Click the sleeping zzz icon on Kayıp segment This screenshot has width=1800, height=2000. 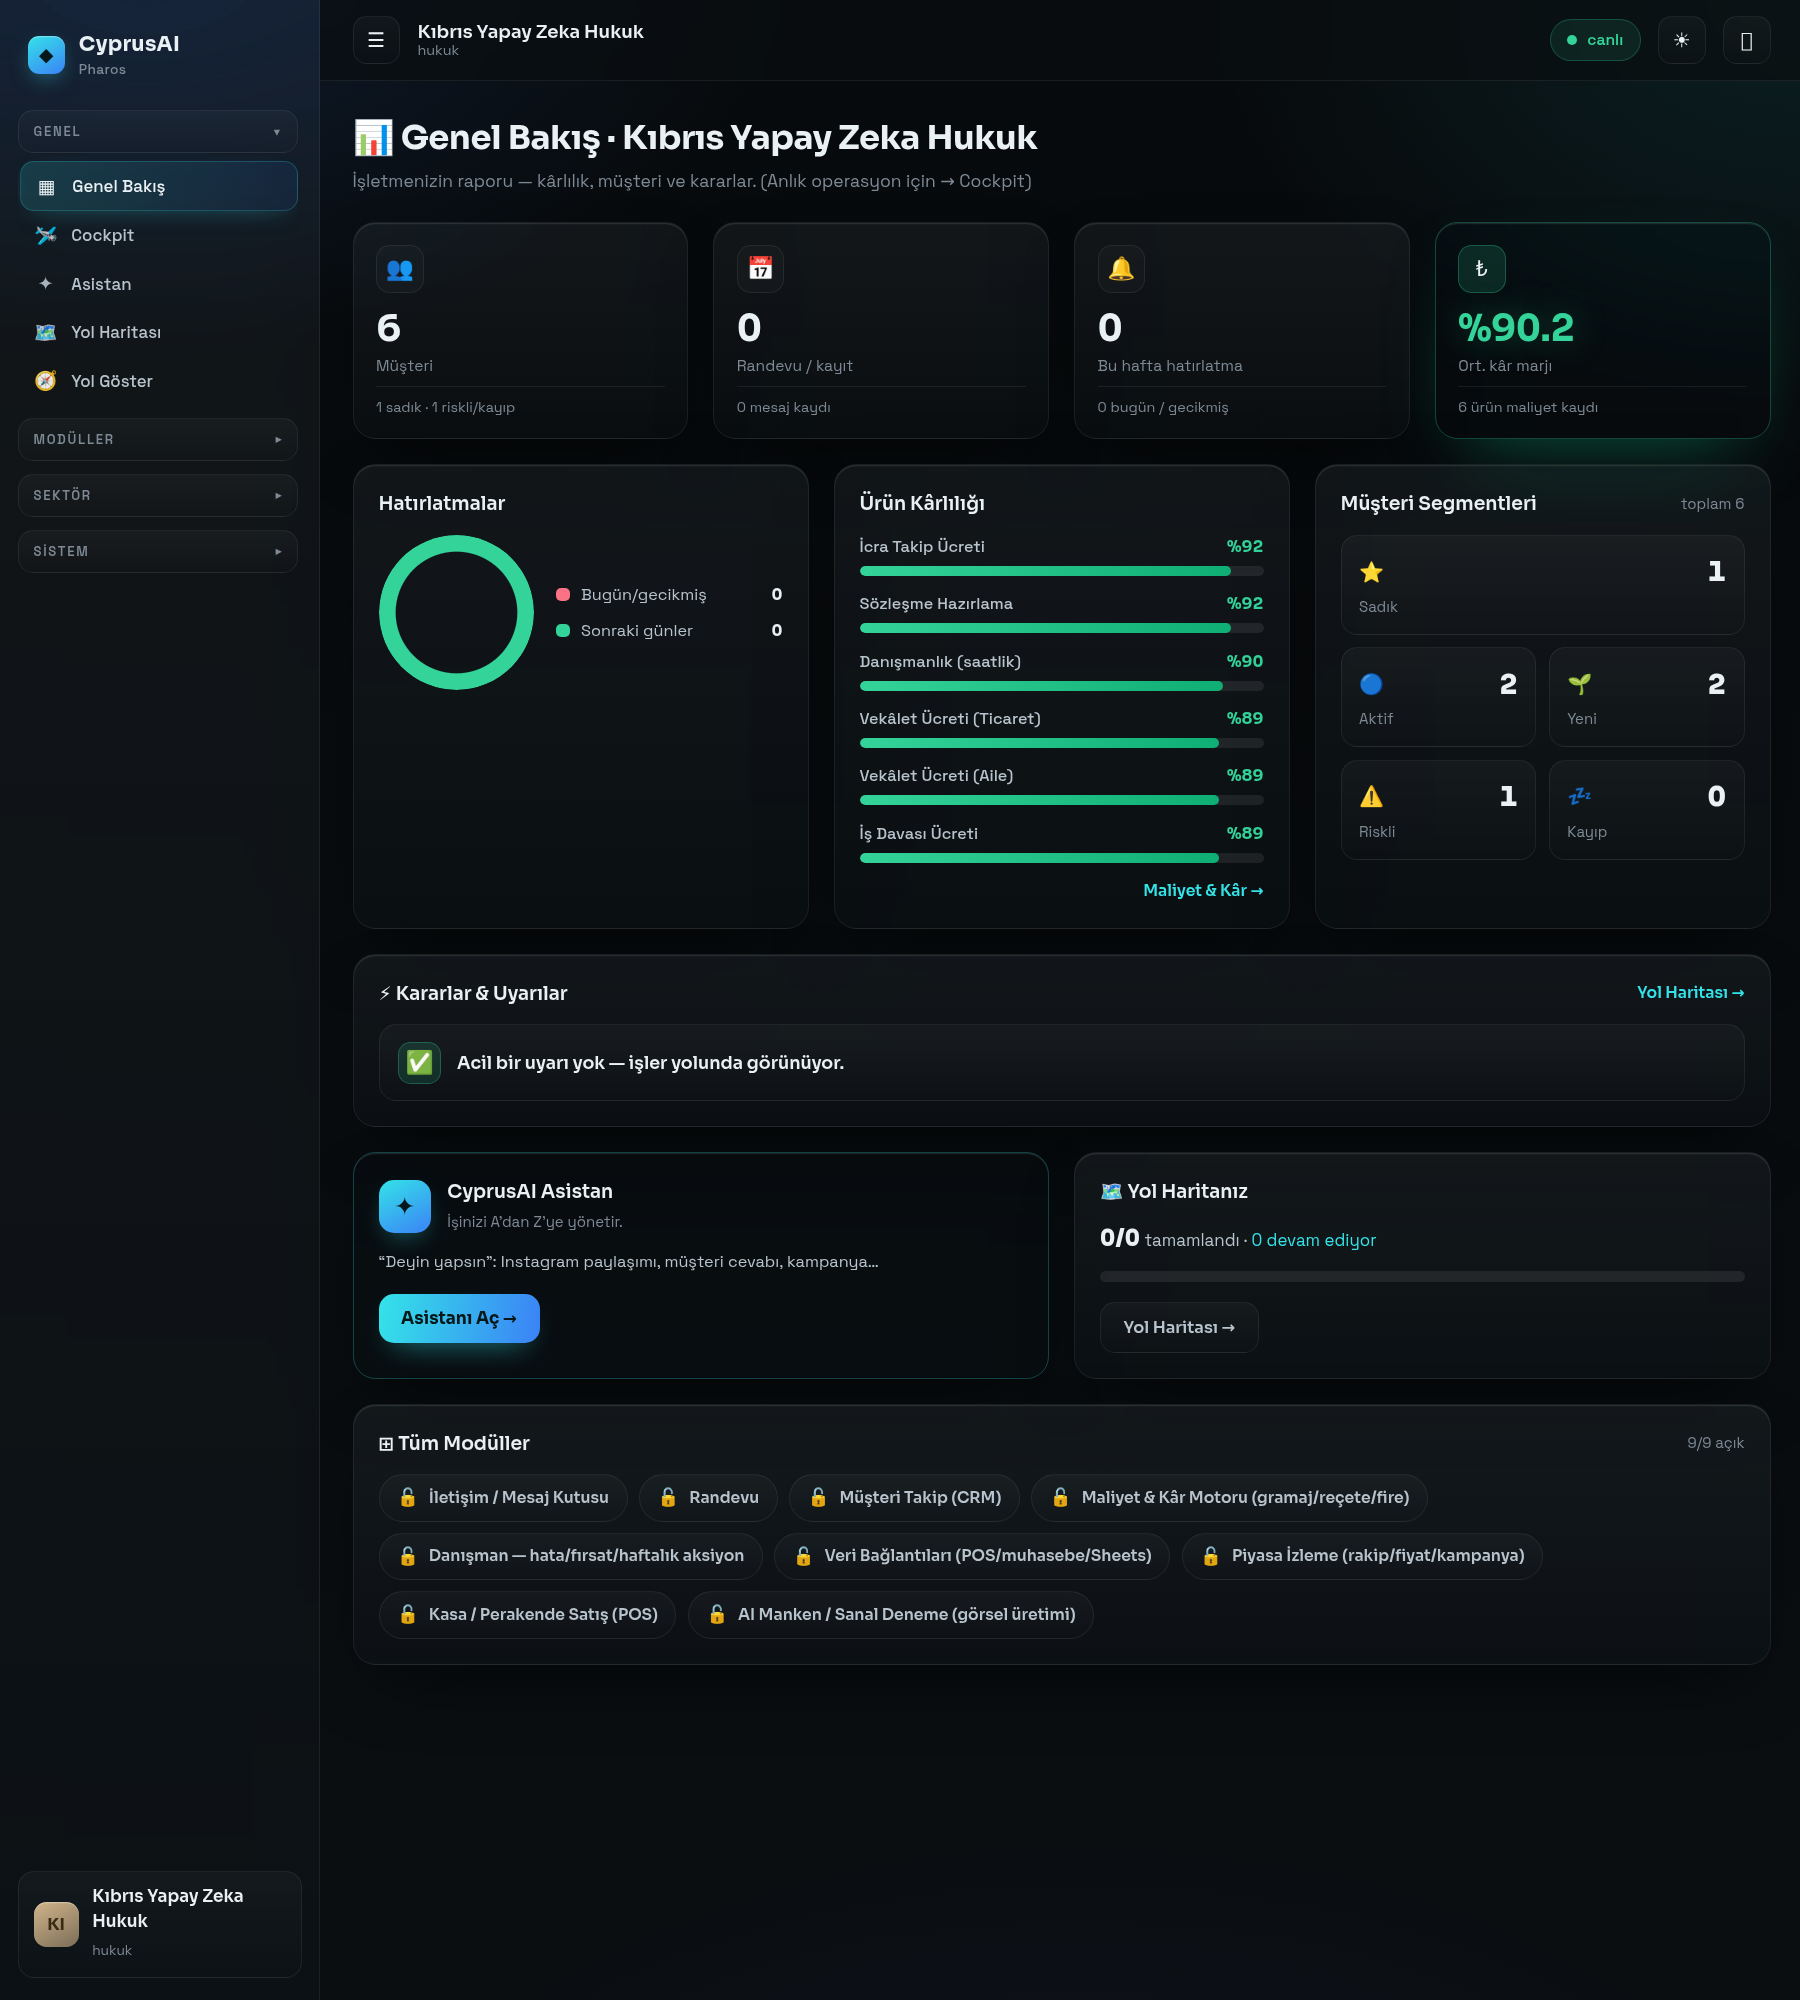click(x=1579, y=797)
